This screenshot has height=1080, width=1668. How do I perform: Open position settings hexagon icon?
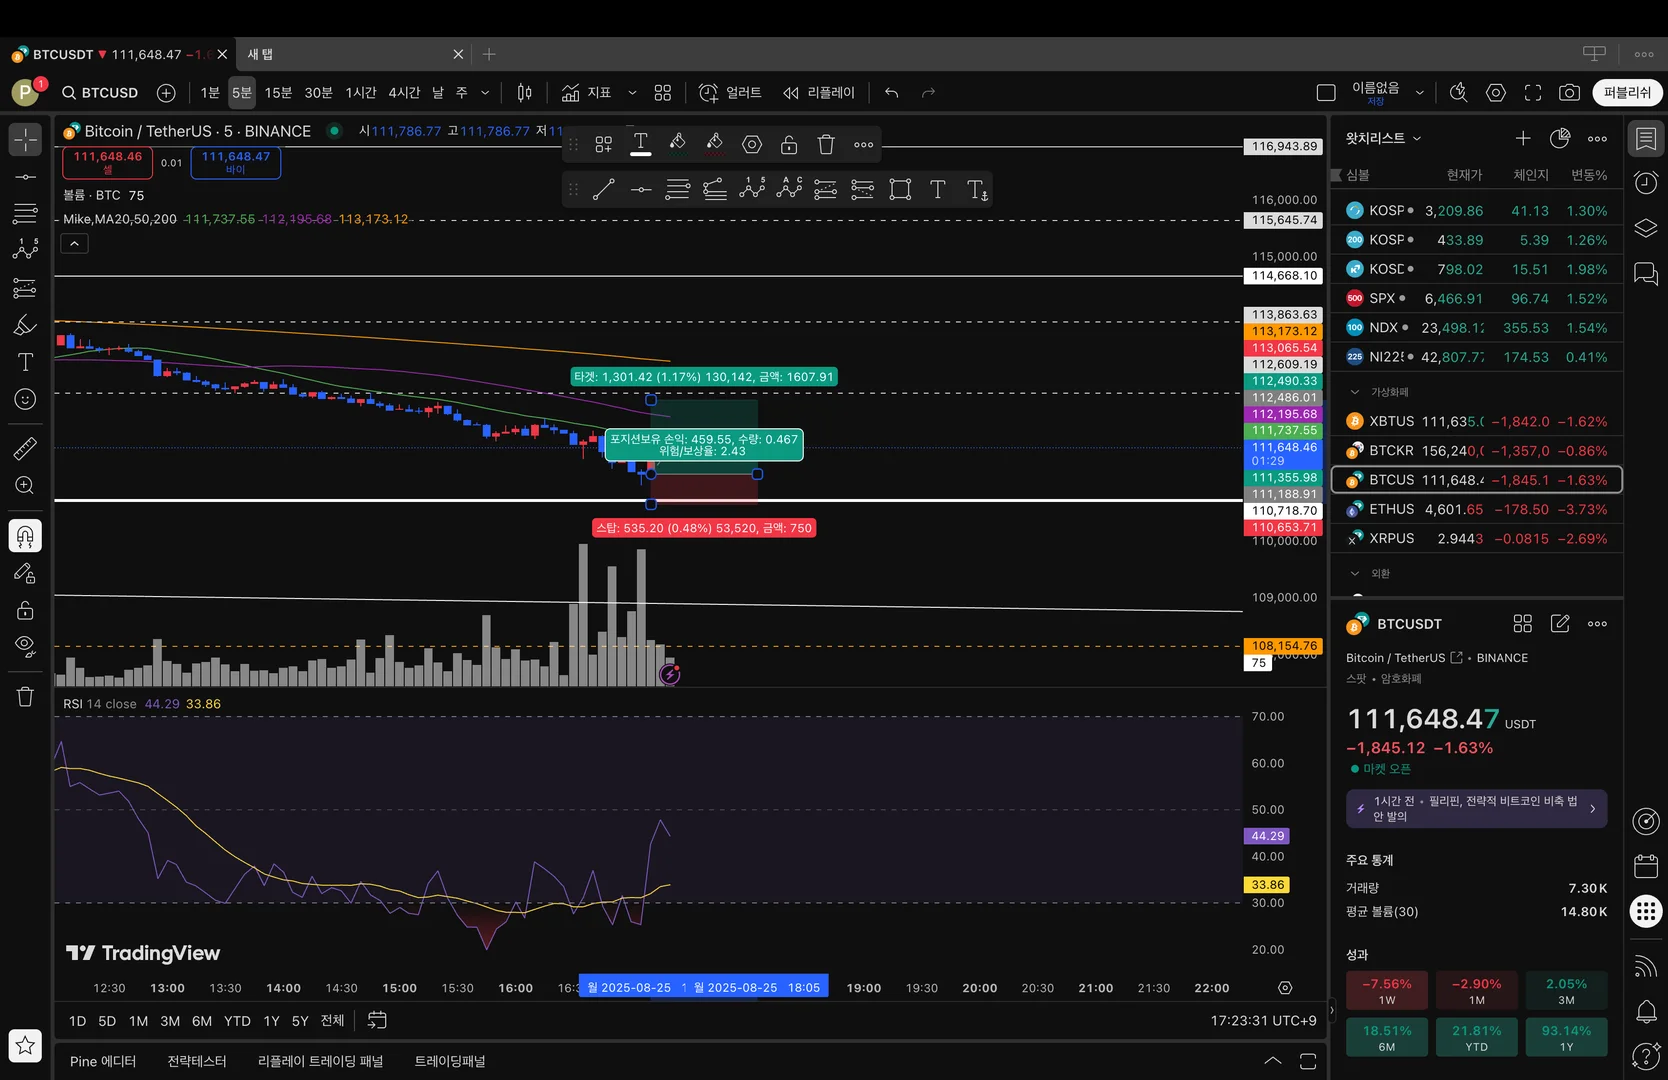752,145
